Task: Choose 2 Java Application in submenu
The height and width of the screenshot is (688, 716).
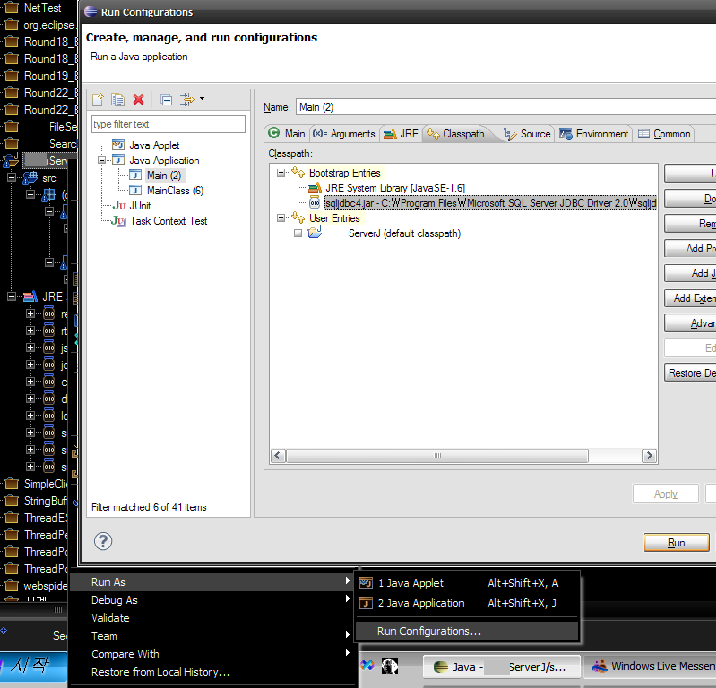Action: 467,603
